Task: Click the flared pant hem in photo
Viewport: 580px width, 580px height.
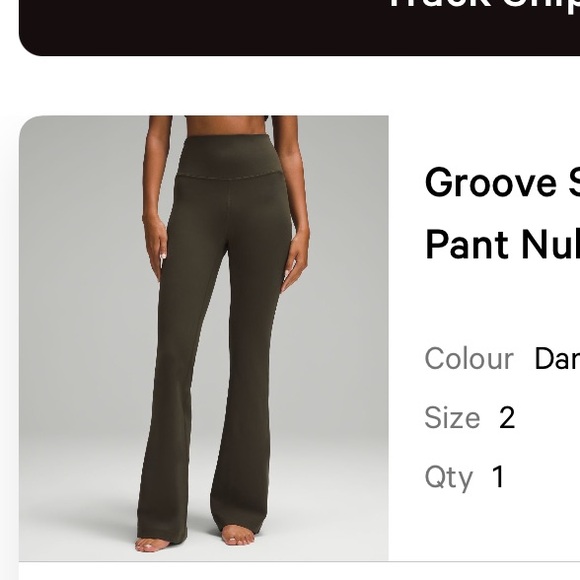Action: 239,518
